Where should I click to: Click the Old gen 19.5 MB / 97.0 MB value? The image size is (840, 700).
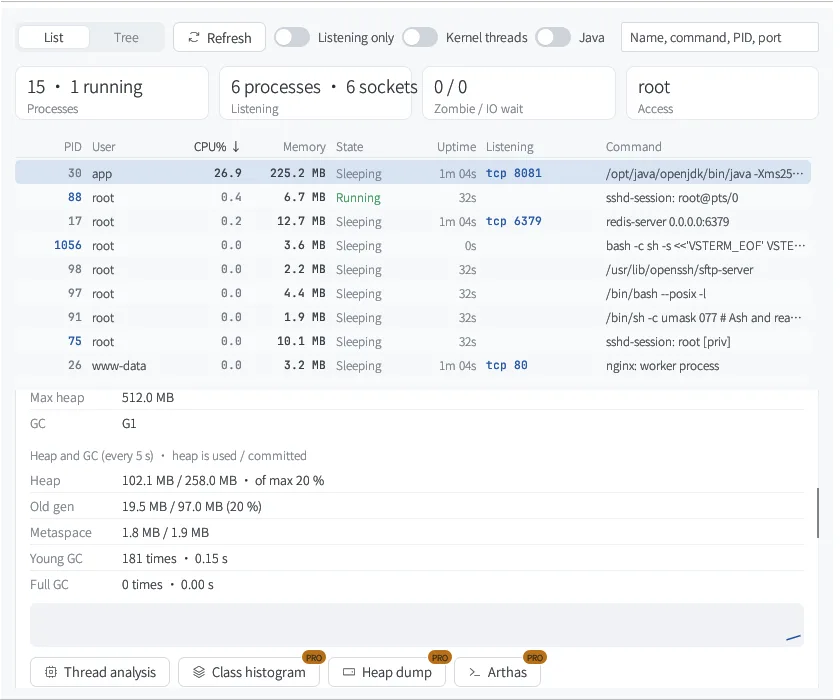192,507
